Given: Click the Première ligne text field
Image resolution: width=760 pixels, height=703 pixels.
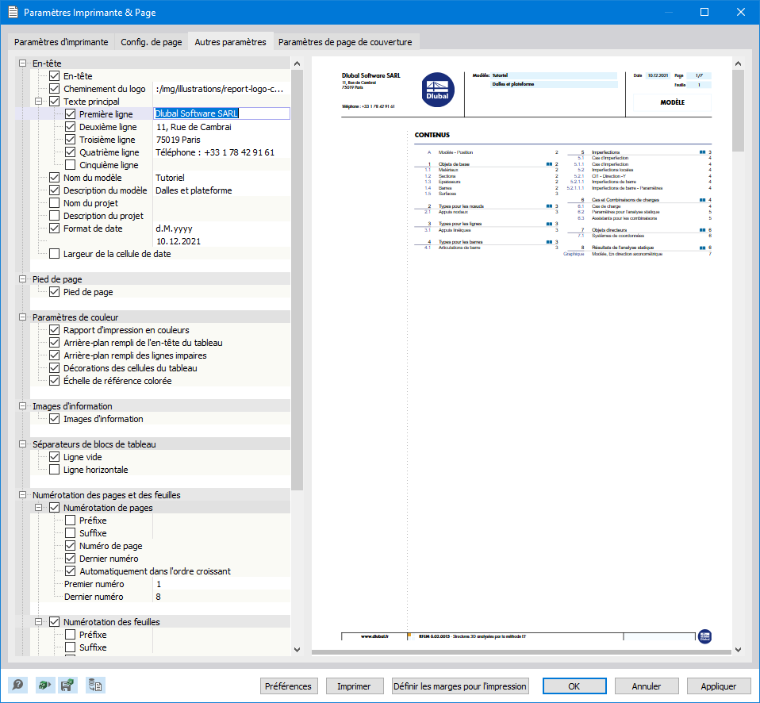Looking at the screenshot, I should point(222,113).
